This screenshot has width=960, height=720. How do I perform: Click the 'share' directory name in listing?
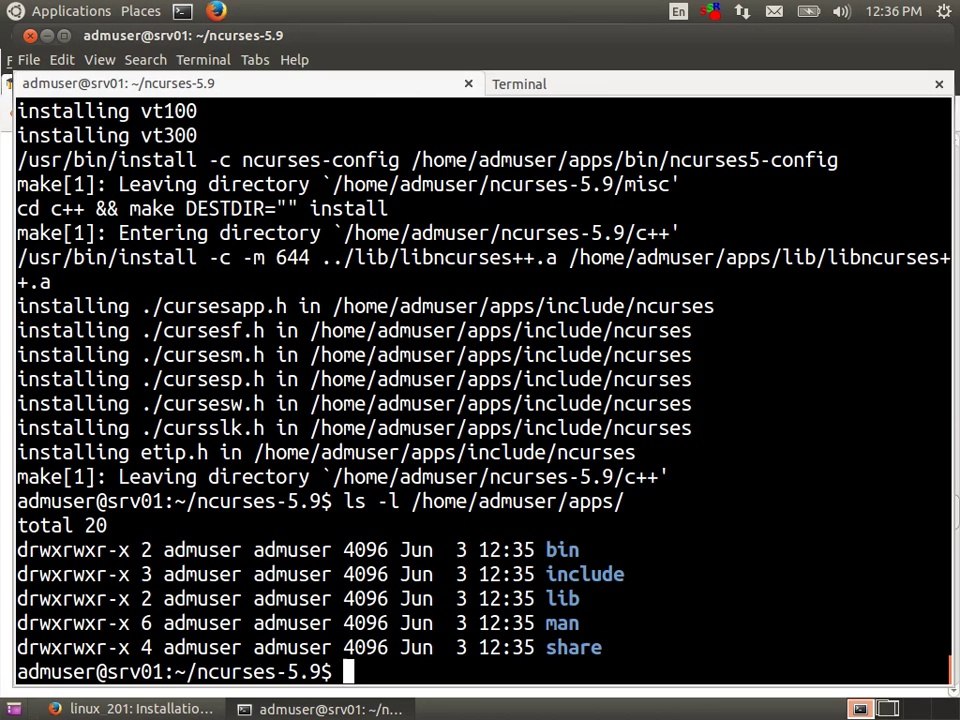click(574, 648)
